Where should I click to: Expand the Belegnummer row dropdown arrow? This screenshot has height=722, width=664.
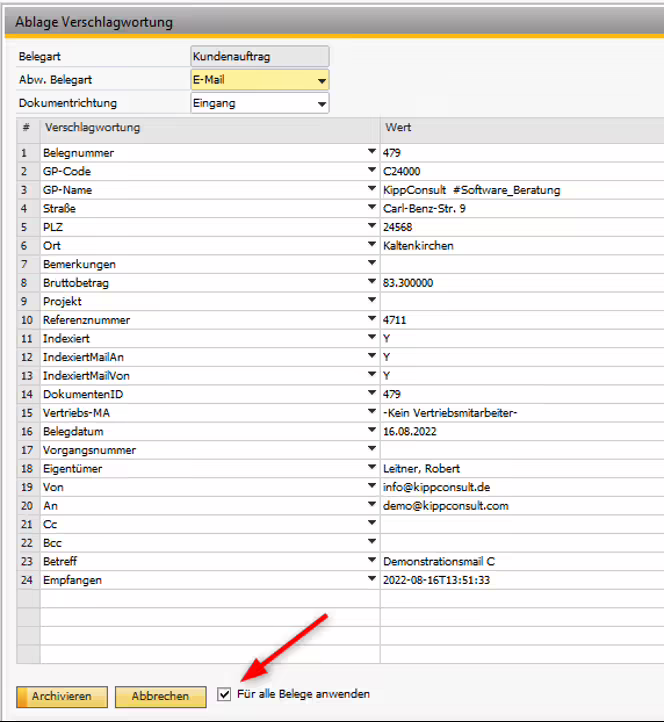[x=372, y=153]
